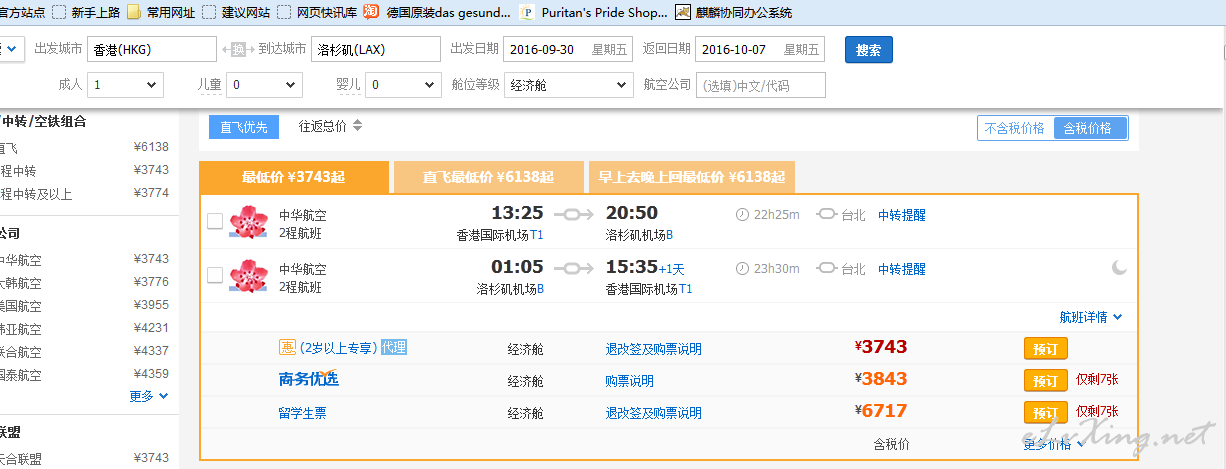Open the 新手上路 bookmark
1226x469 pixels.
(x=86, y=12)
